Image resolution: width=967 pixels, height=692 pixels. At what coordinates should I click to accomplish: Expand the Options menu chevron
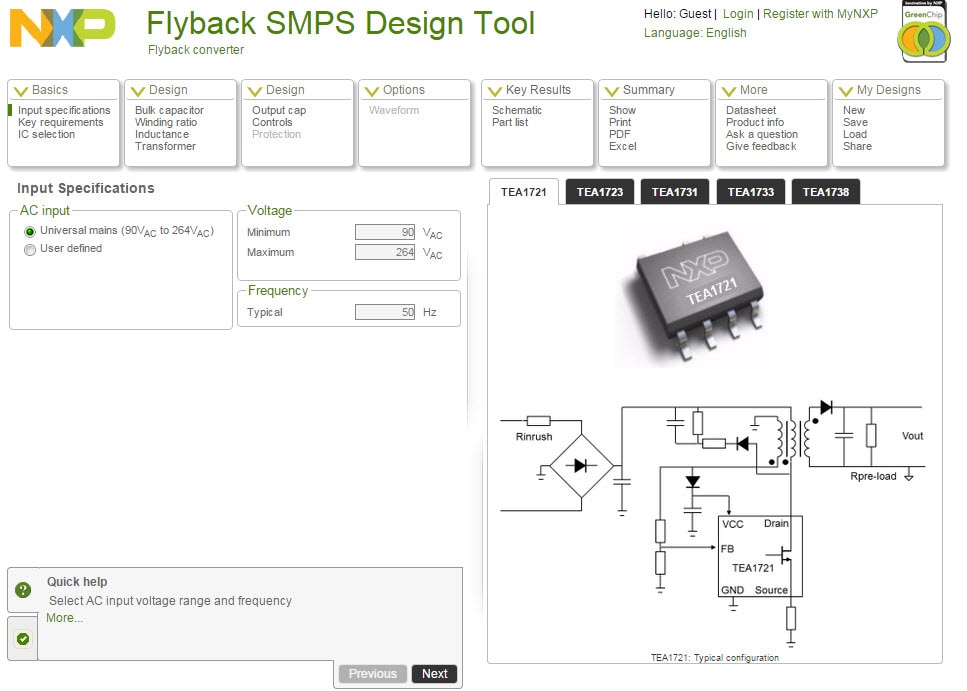pyautogui.click(x=371, y=91)
